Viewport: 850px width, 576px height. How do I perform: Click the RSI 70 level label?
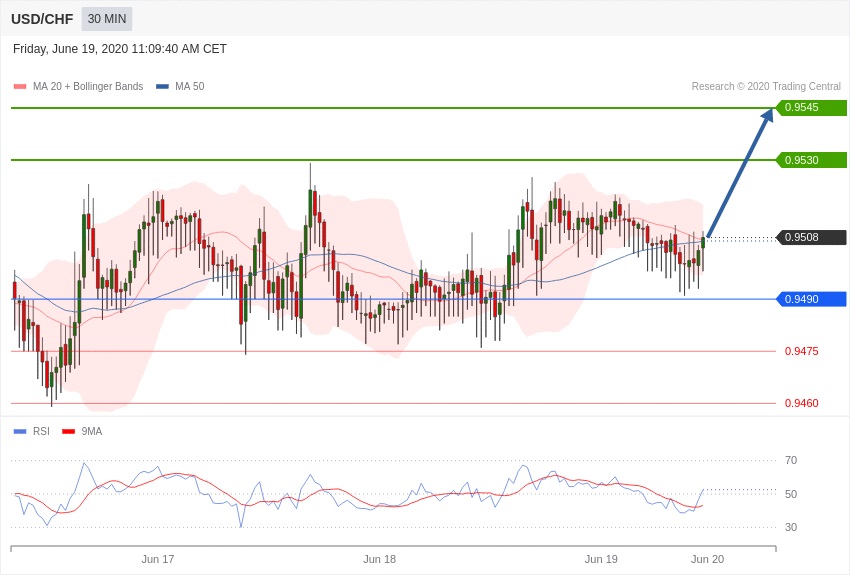click(790, 460)
